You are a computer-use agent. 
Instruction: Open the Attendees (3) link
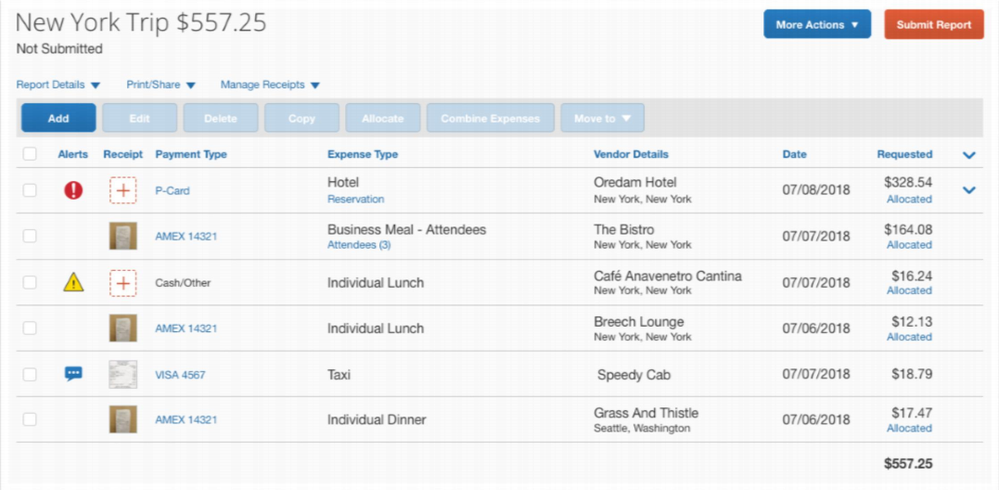click(359, 245)
